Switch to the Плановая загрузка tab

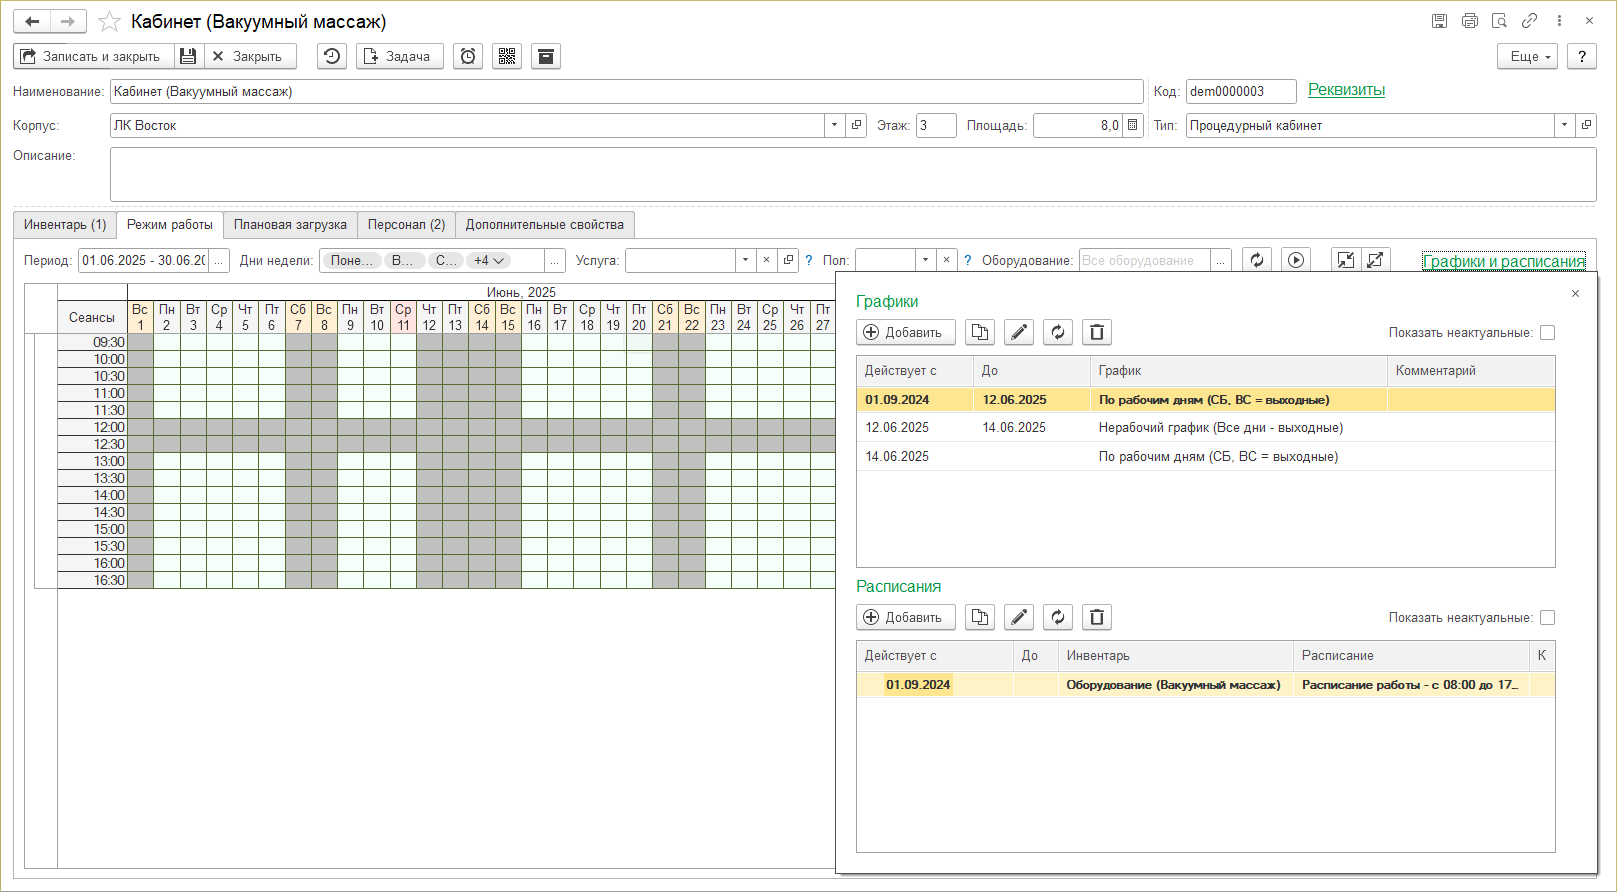(290, 225)
